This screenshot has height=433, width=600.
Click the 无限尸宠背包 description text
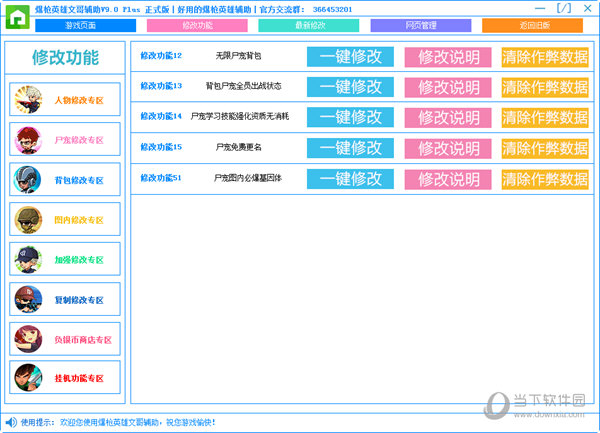238,56
